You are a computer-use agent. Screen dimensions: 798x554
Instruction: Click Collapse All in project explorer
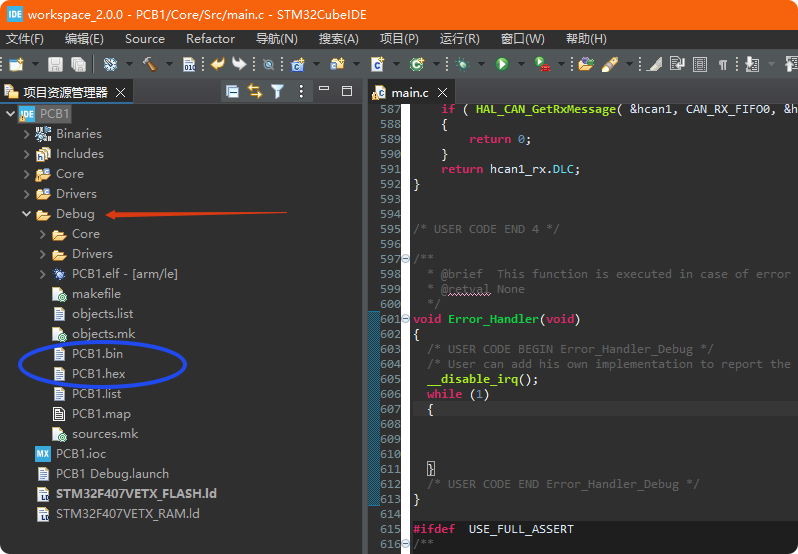(x=232, y=91)
